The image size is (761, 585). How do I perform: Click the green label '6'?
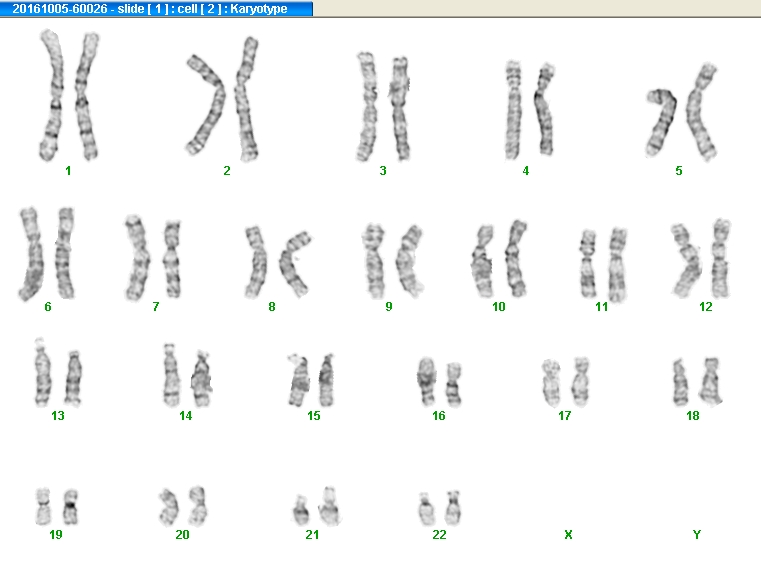click(x=48, y=307)
